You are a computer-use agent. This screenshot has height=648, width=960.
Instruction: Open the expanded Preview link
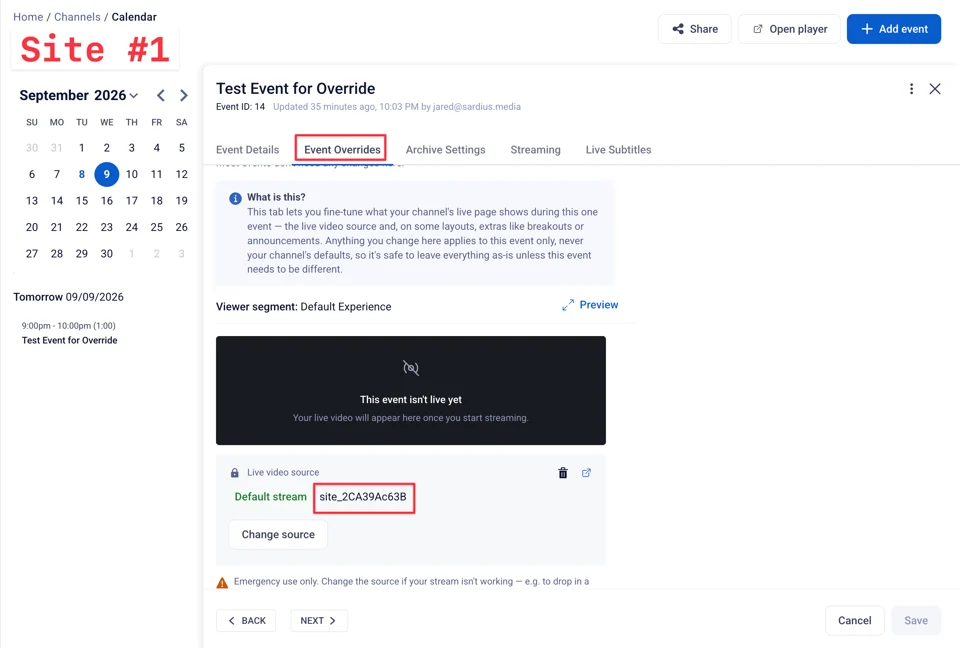pos(590,305)
